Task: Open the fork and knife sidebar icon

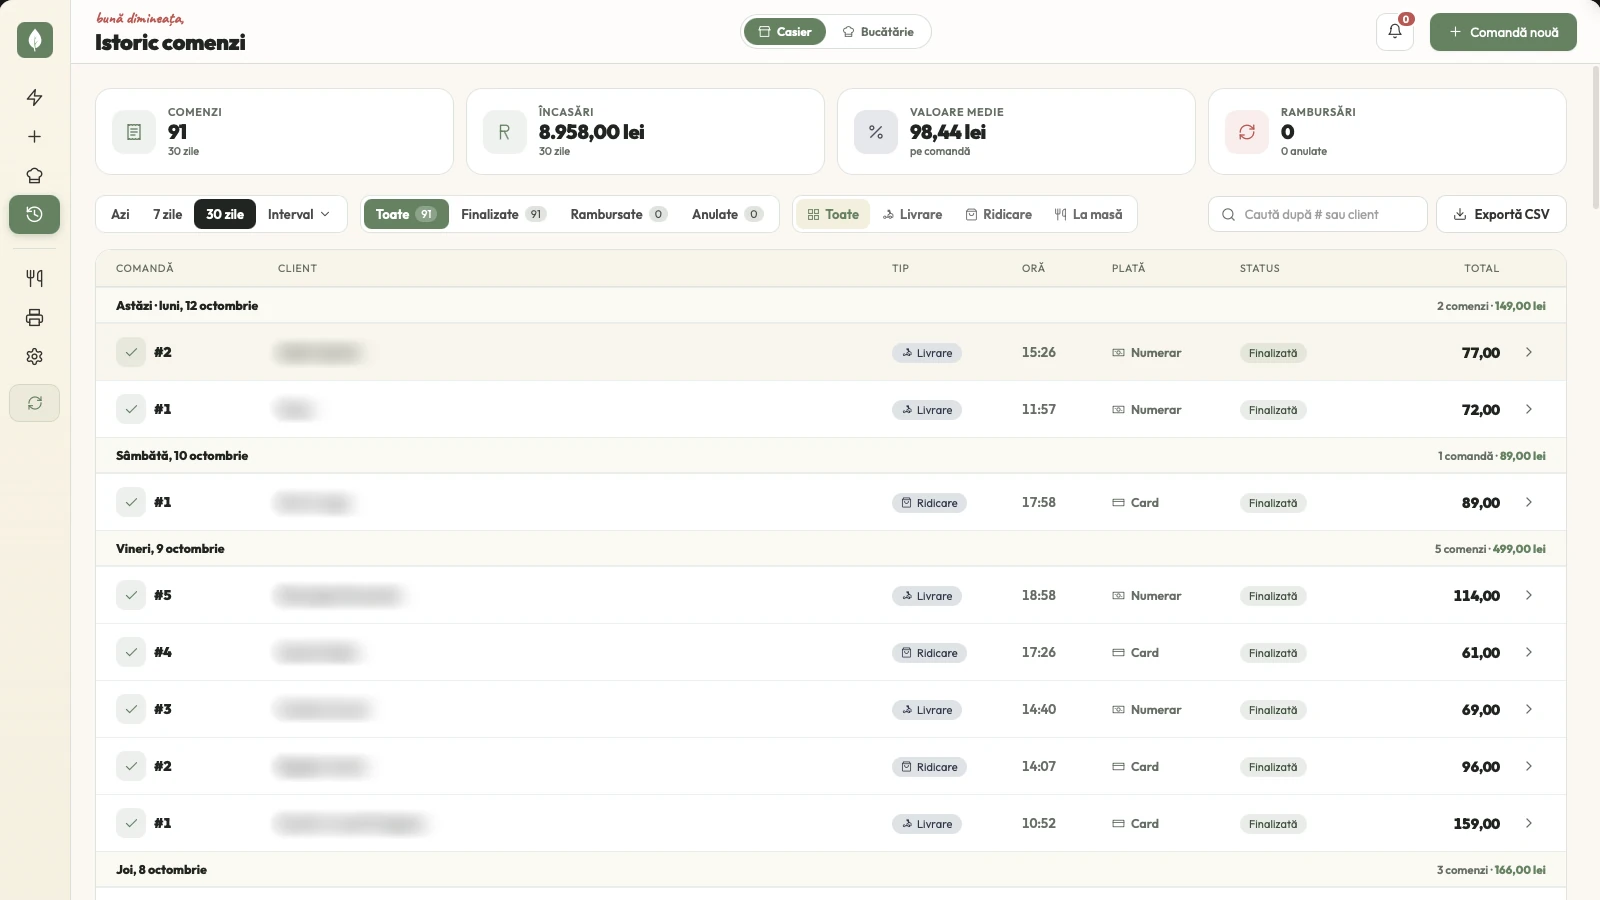Action: (x=35, y=278)
